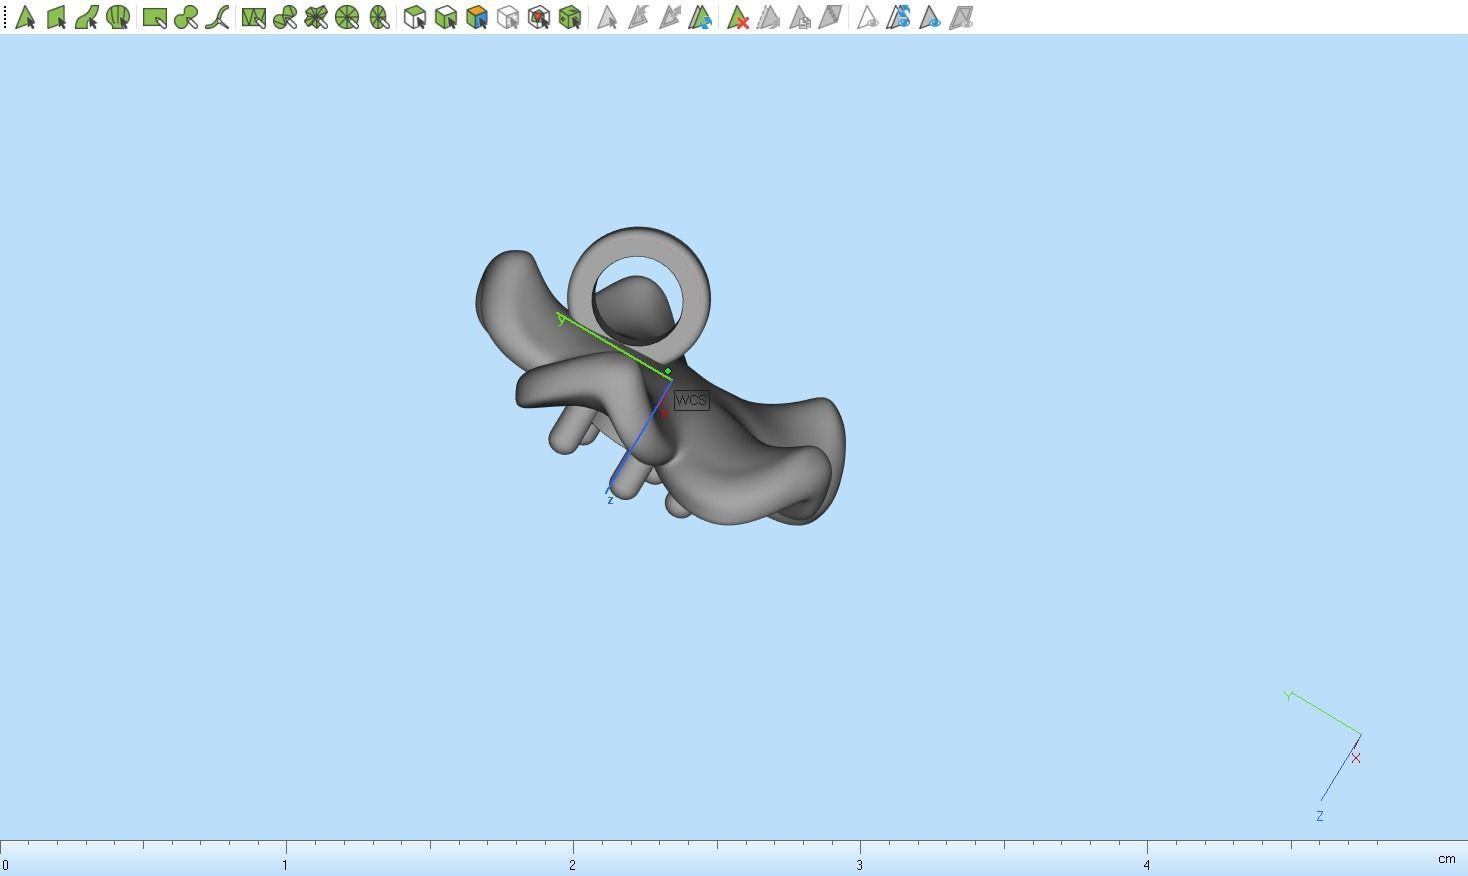Click the dark triangle show-eye icon
This screenshot has width=1468, height=876.
930,17
